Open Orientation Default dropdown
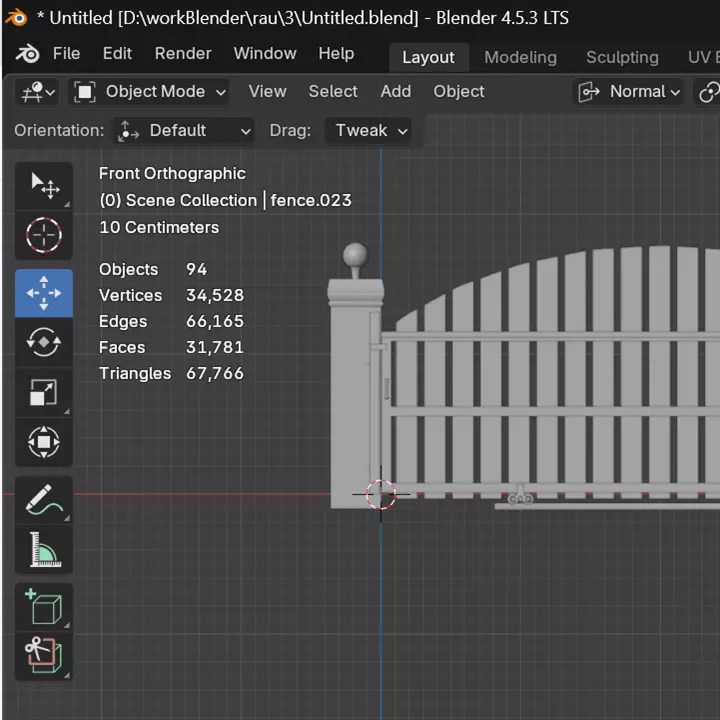720x720 pixels. point(184,131)
